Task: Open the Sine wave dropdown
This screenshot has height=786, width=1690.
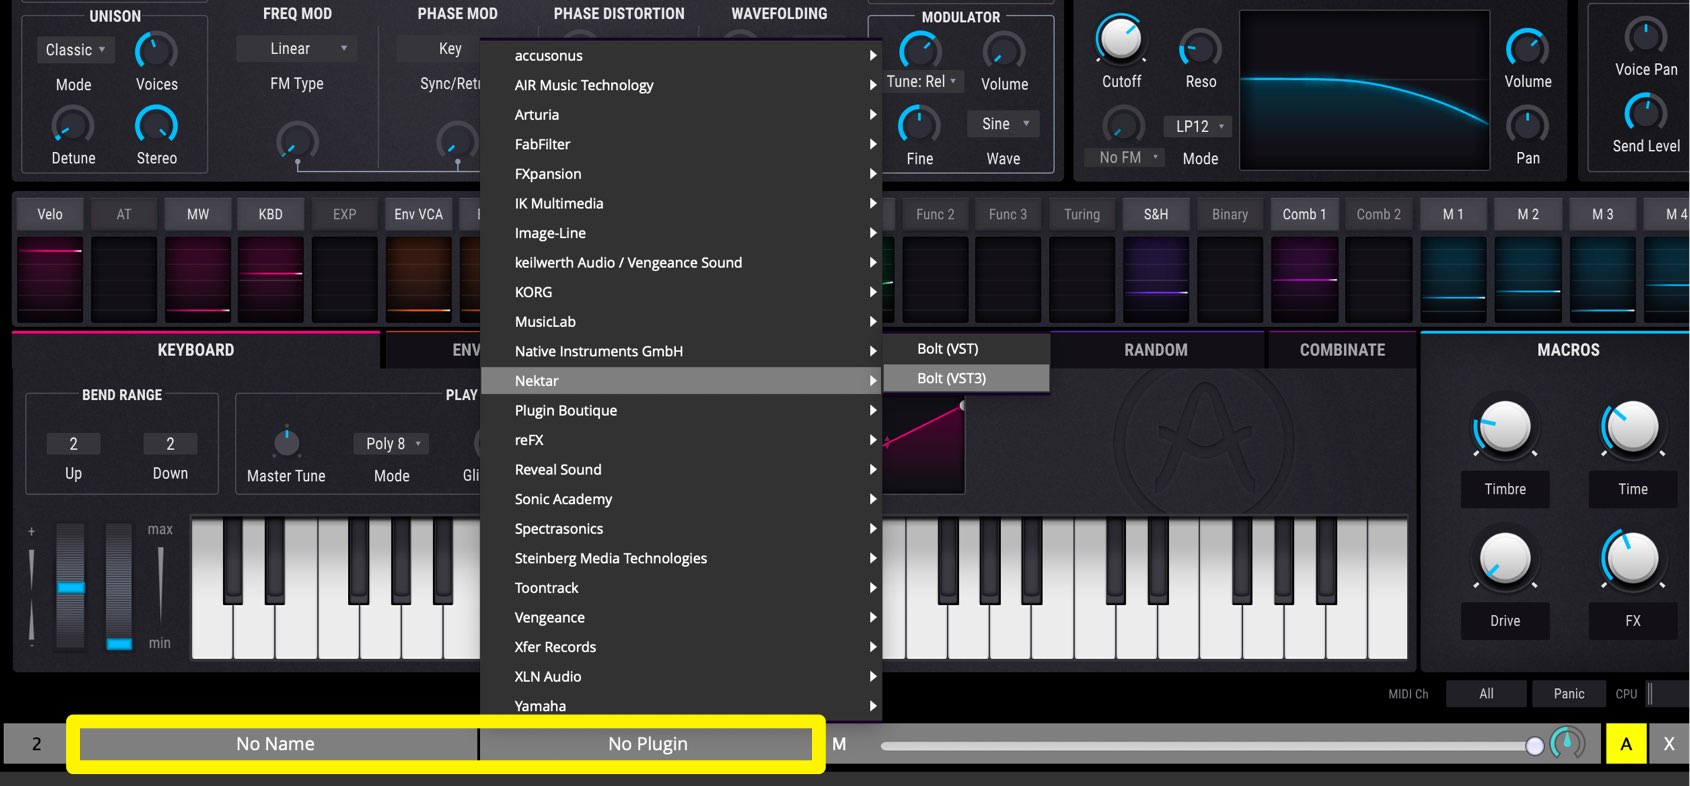Action: click(x=1004, y=124)
